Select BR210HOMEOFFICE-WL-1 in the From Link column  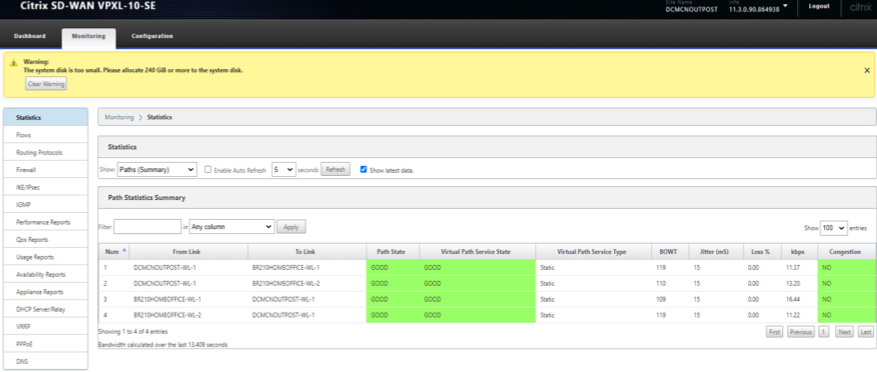click(168, 299)
